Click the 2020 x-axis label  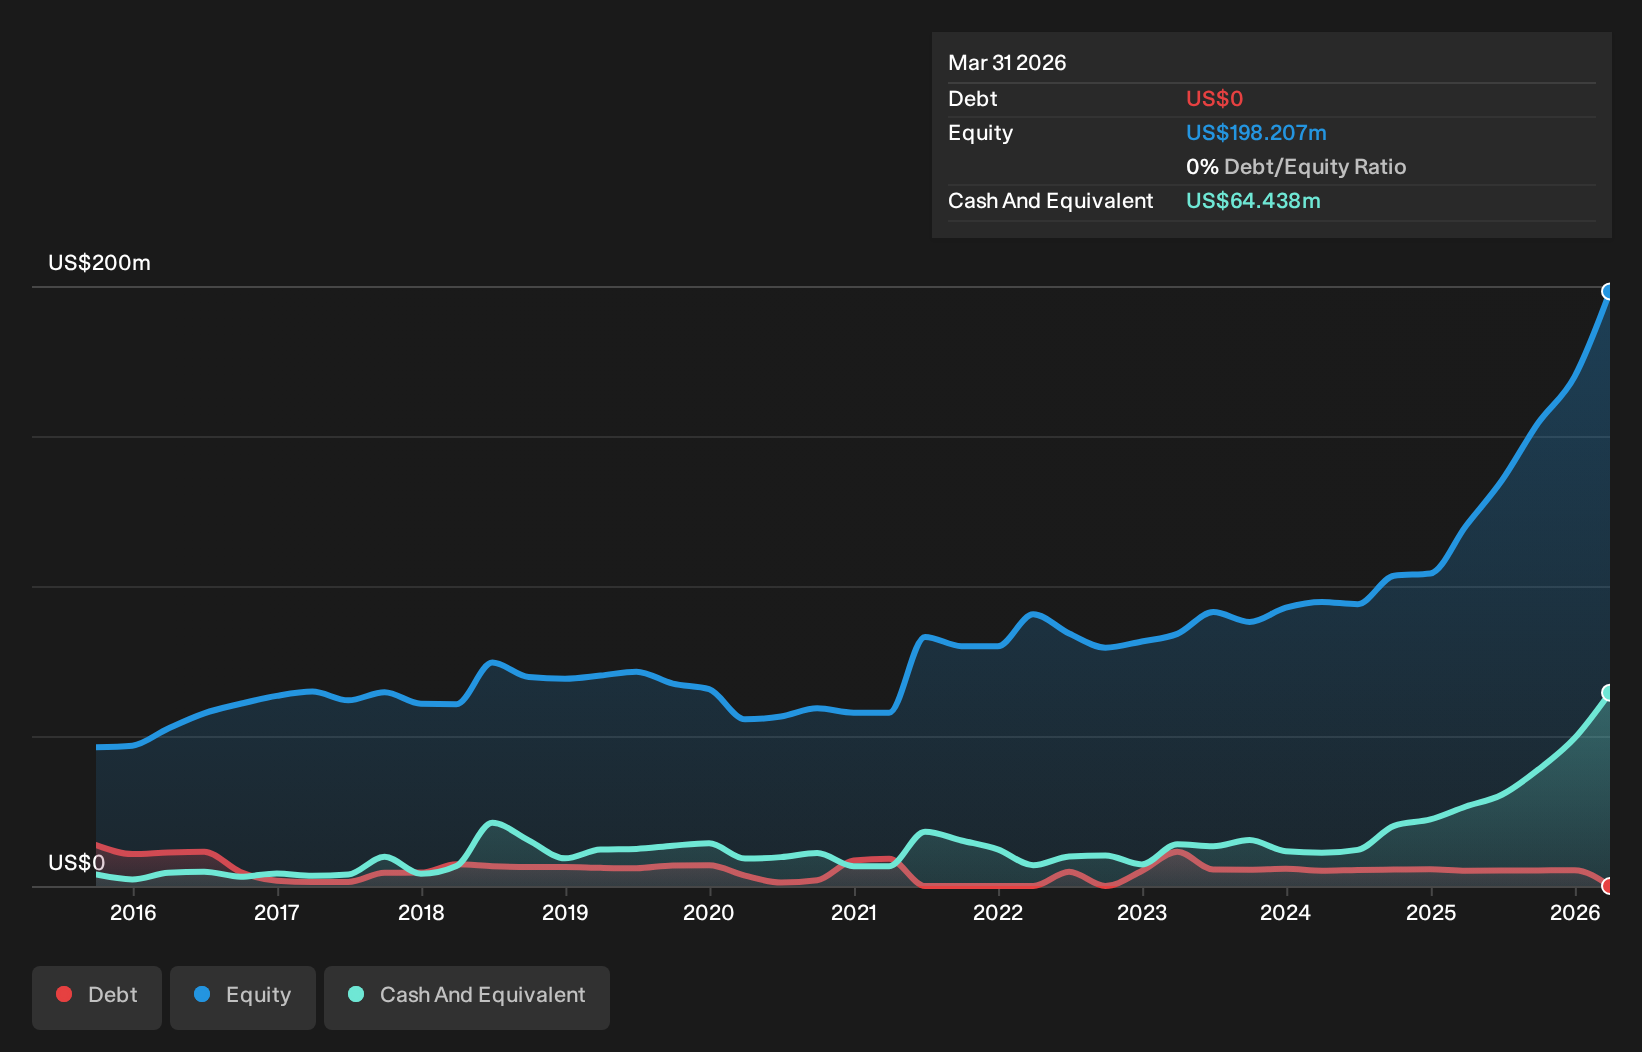point(709,912)
